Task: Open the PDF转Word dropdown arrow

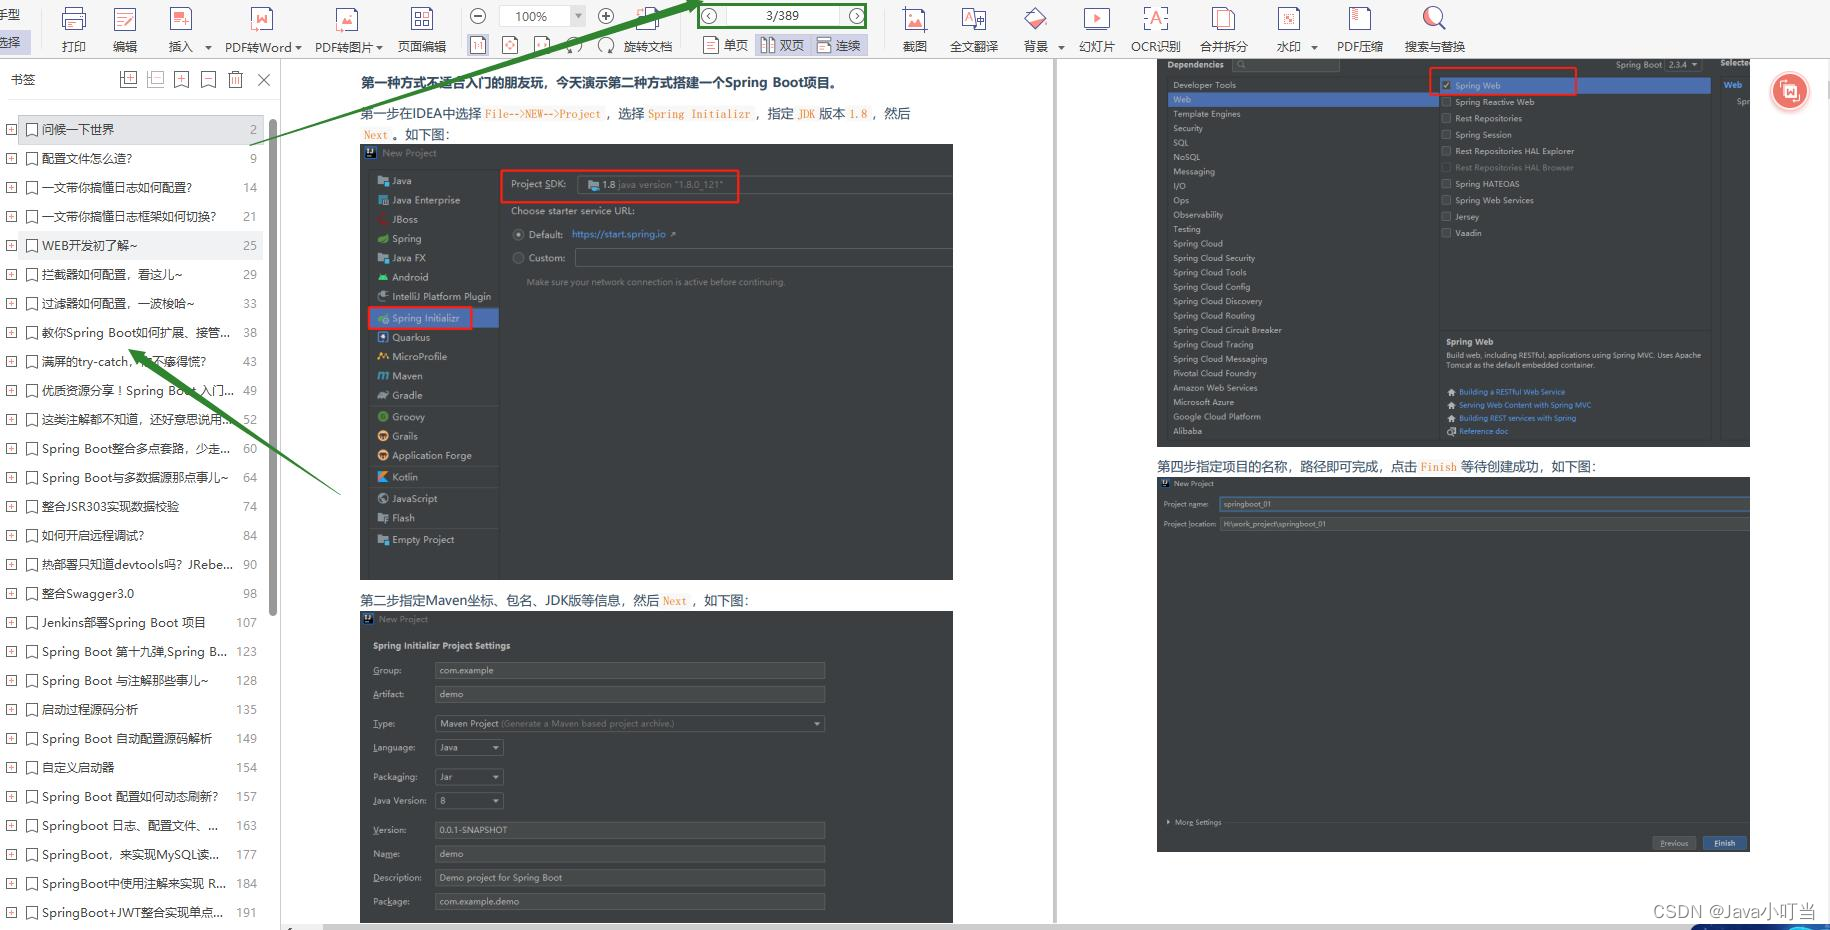Action: (297, 47)
